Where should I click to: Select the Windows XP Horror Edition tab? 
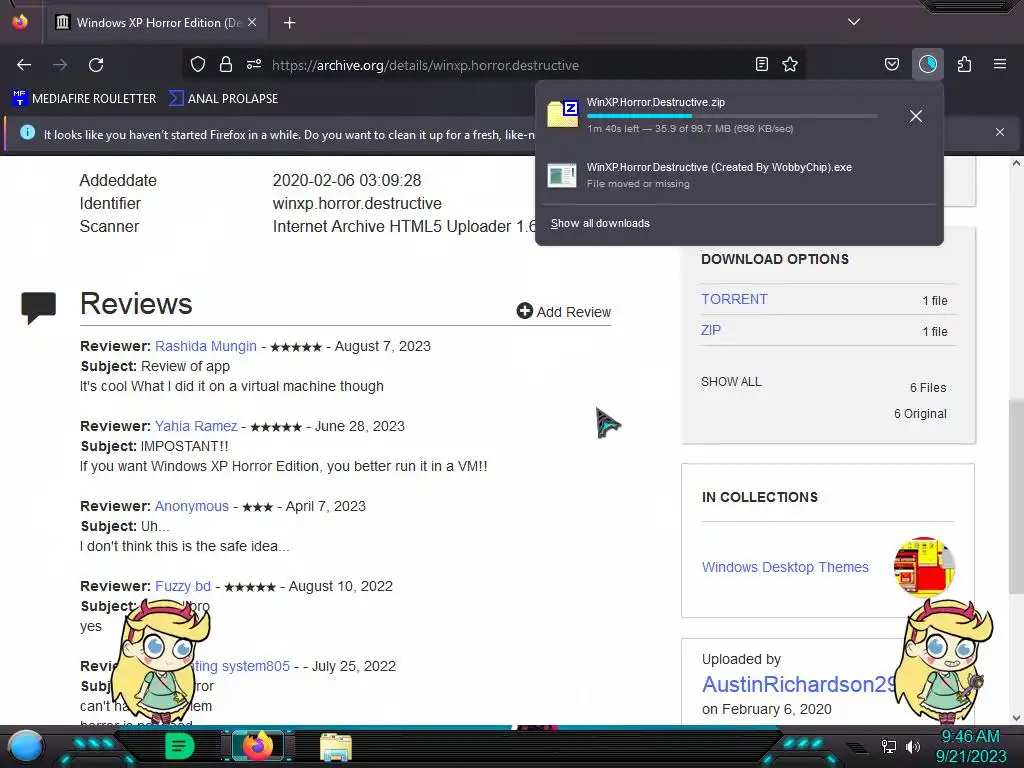[x=157, y=22]
